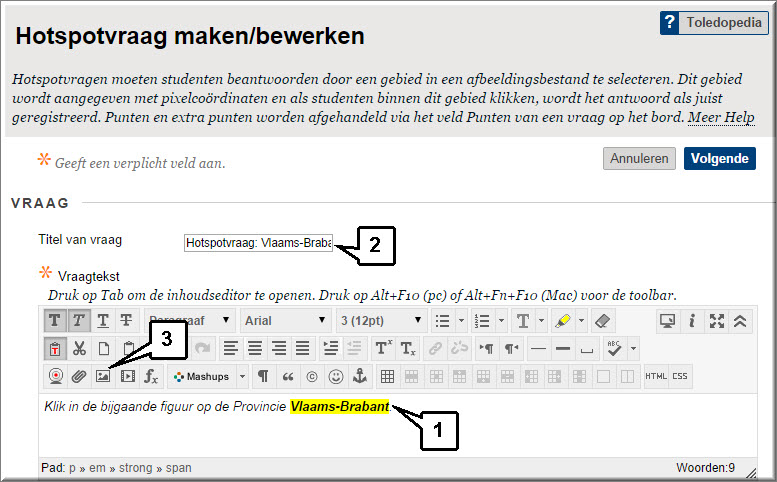777x482 pixels.
Task: Open HTML code view
Action: pyautogui.click(x=656, y=376)
